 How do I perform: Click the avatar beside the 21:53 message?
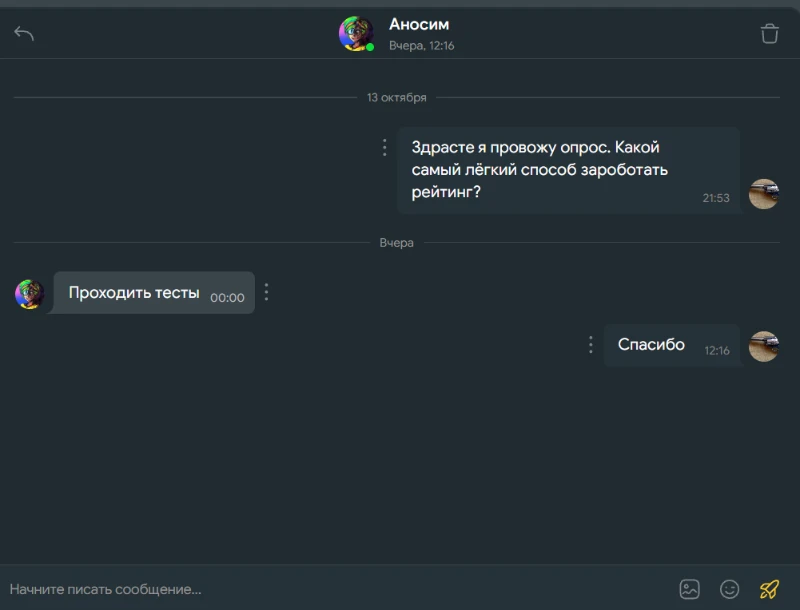tap(764, 194)
